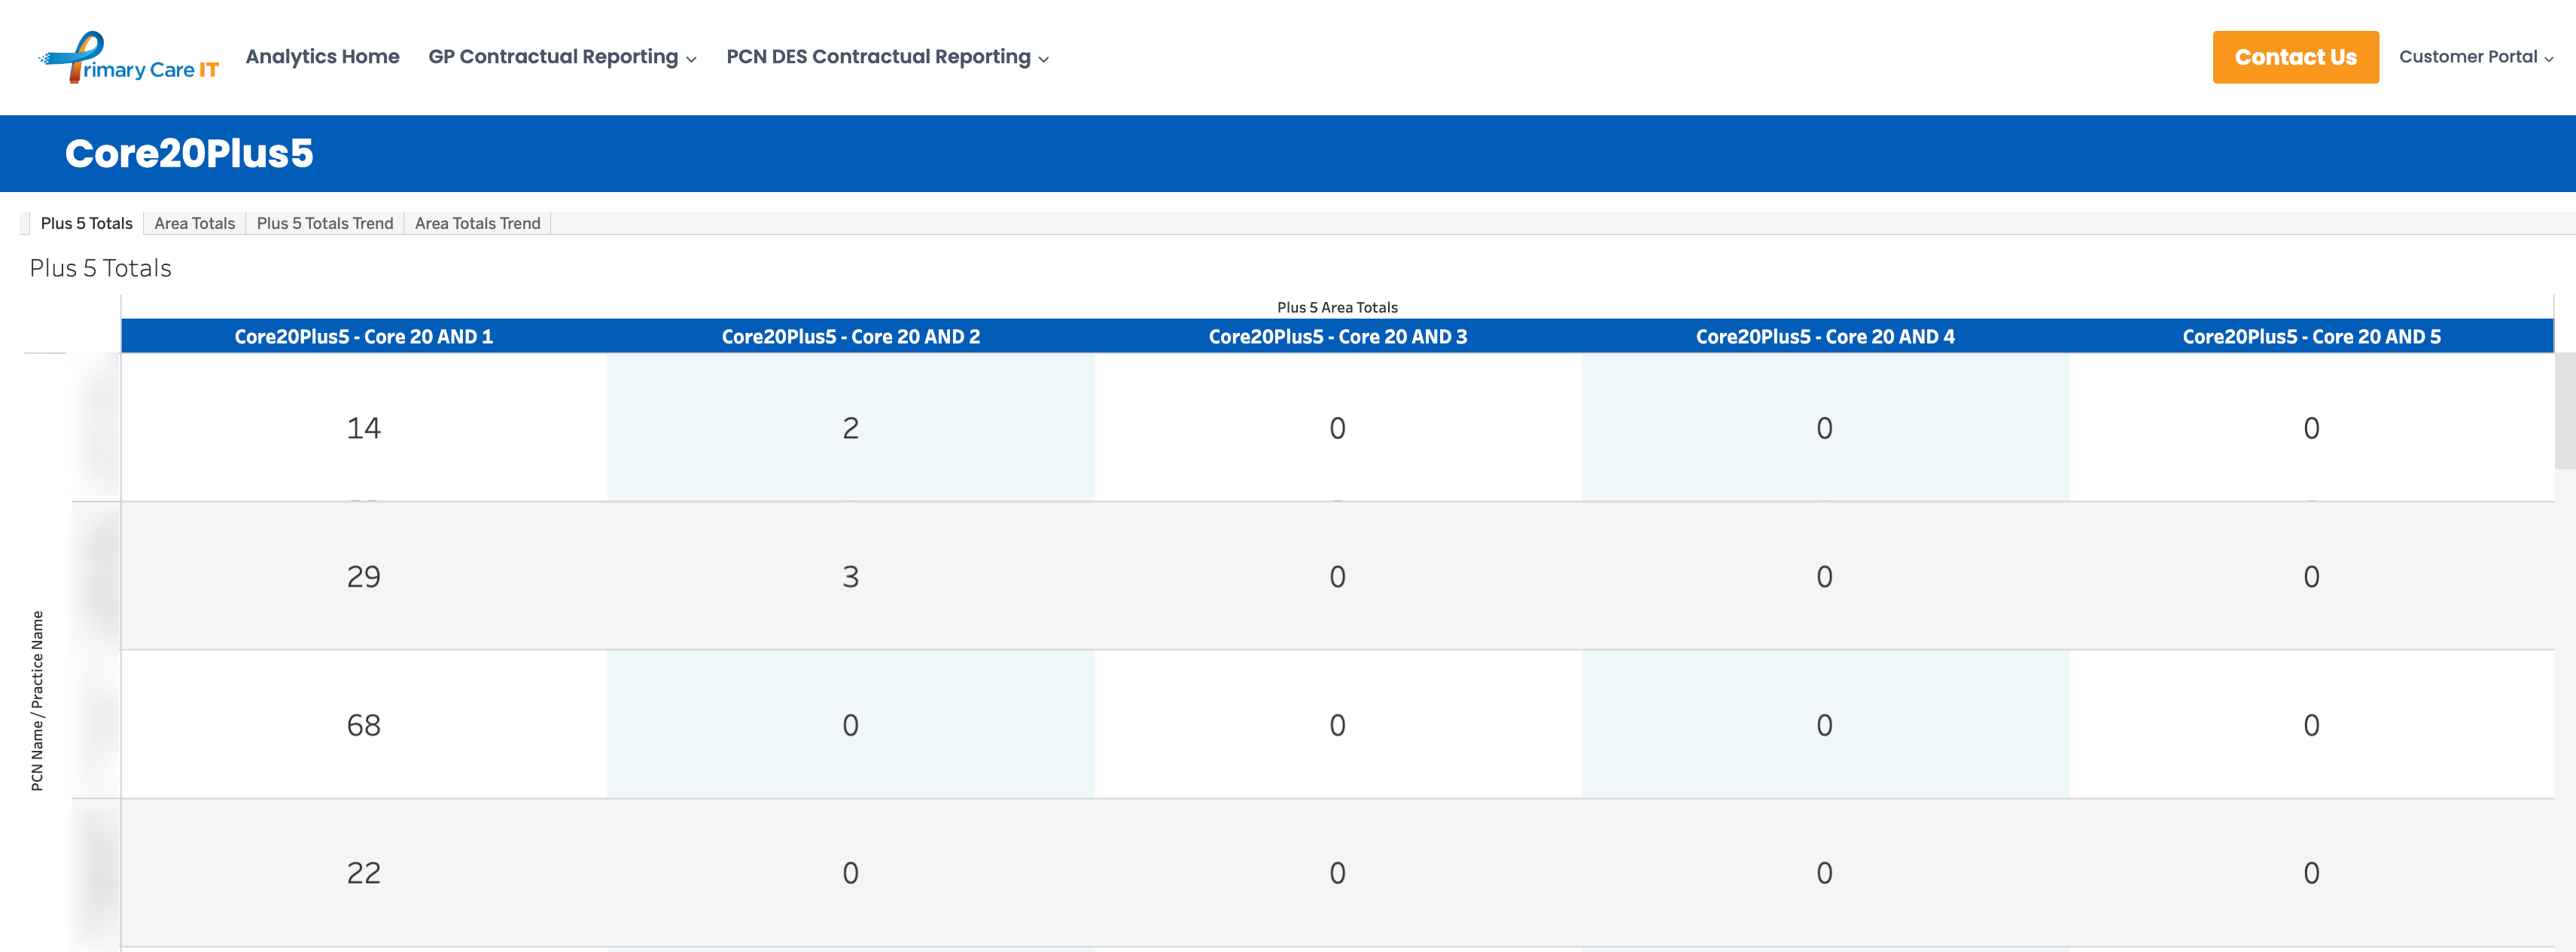The height and width of the screenshot is (952, 2576).
Task: Expand PCN DES Contractual Reporting menu
Action: [887, 57]
